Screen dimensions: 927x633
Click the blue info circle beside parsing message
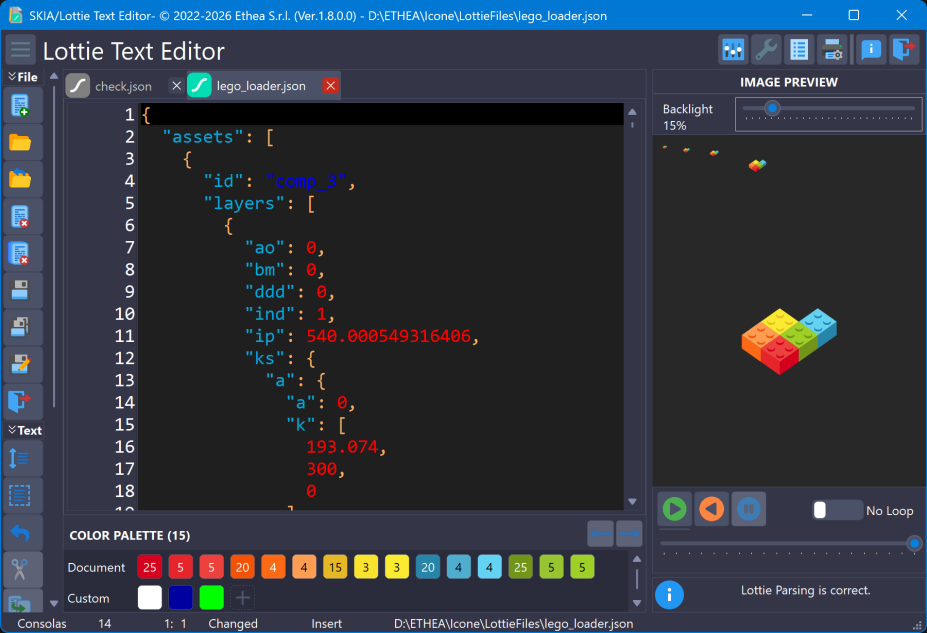pyautogui.click(x=669, y=595)
